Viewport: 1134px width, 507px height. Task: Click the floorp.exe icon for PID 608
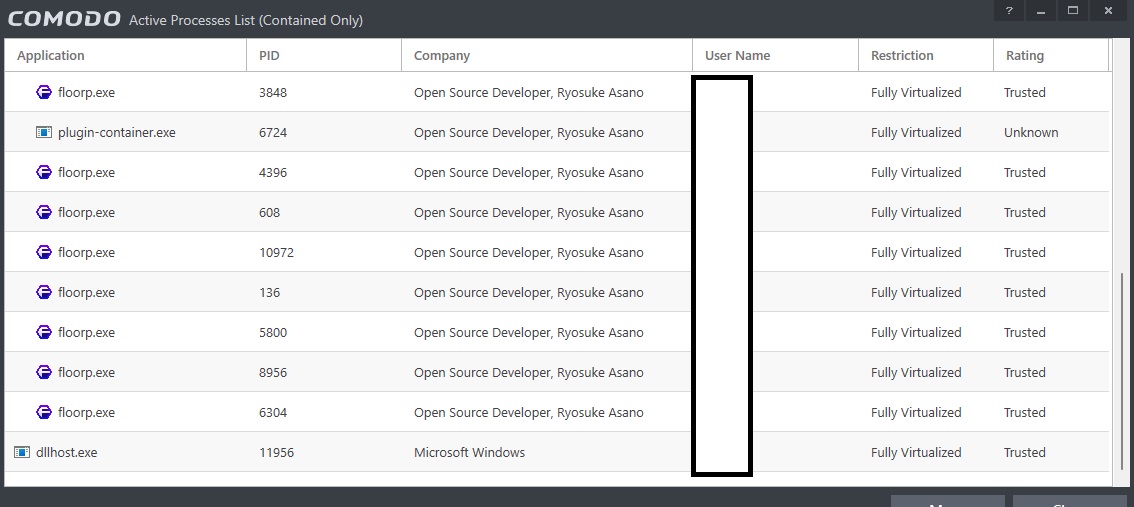tap(44, 212)
